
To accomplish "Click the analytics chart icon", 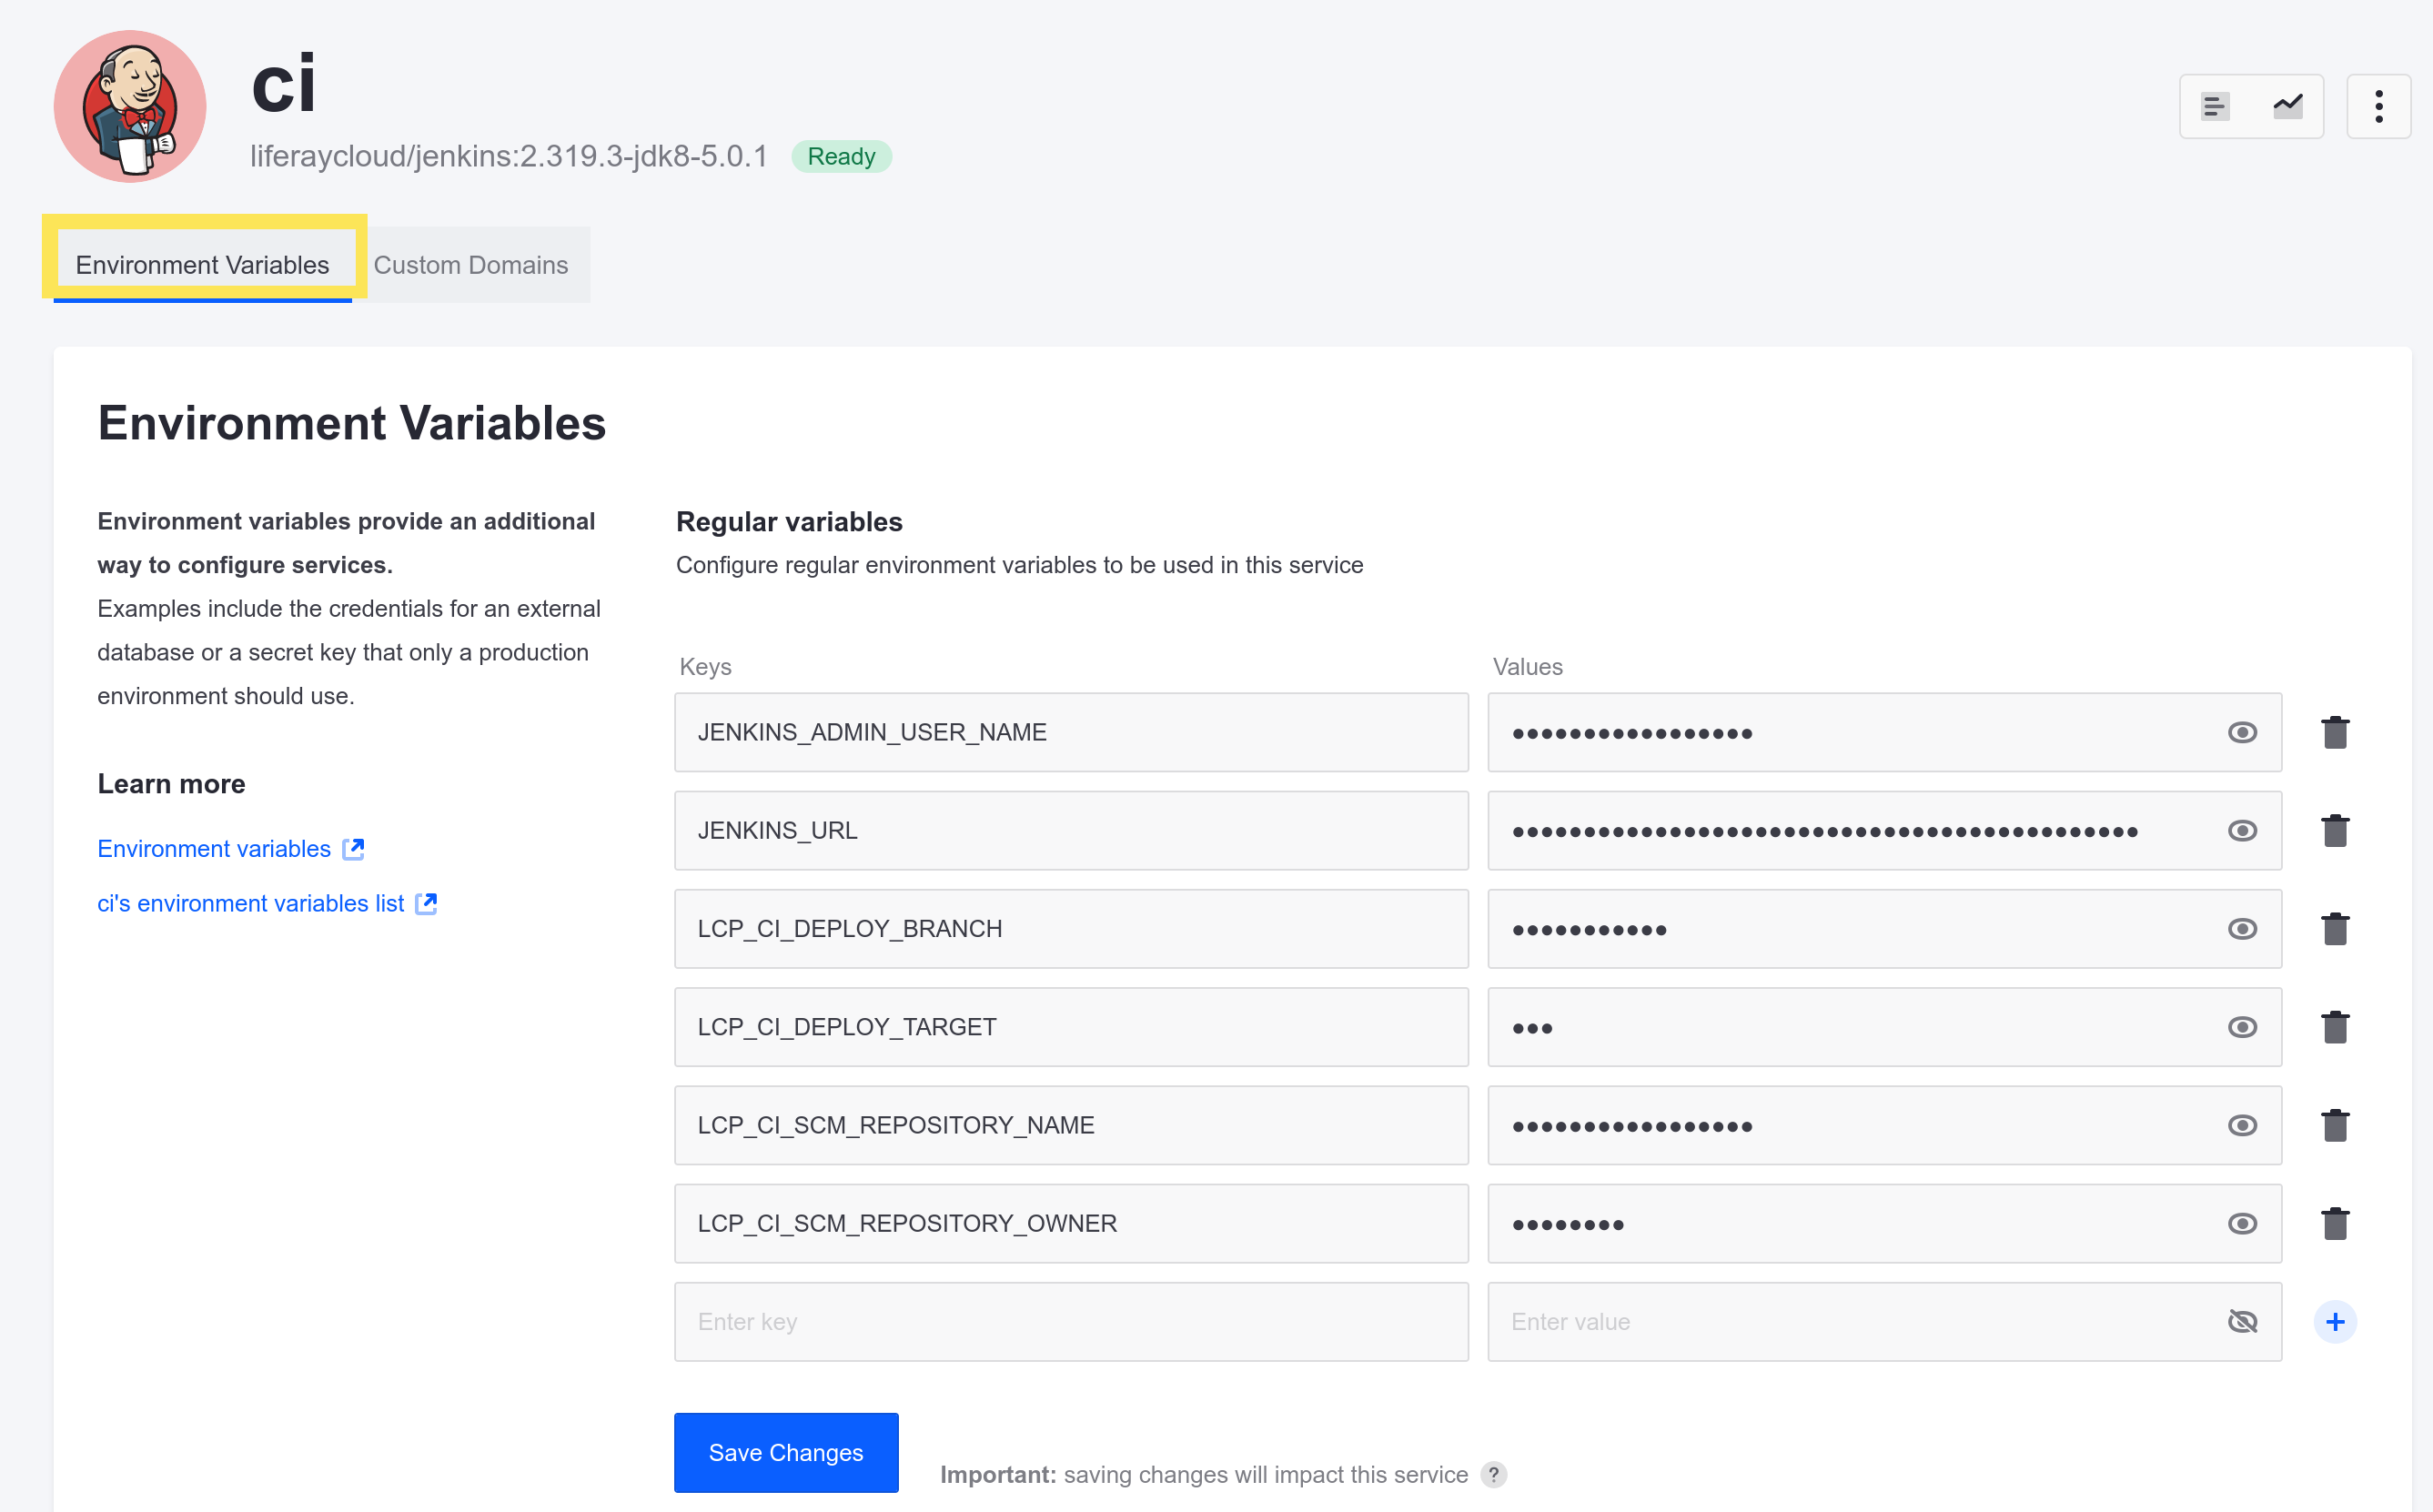I will (x=2287, y=103).
